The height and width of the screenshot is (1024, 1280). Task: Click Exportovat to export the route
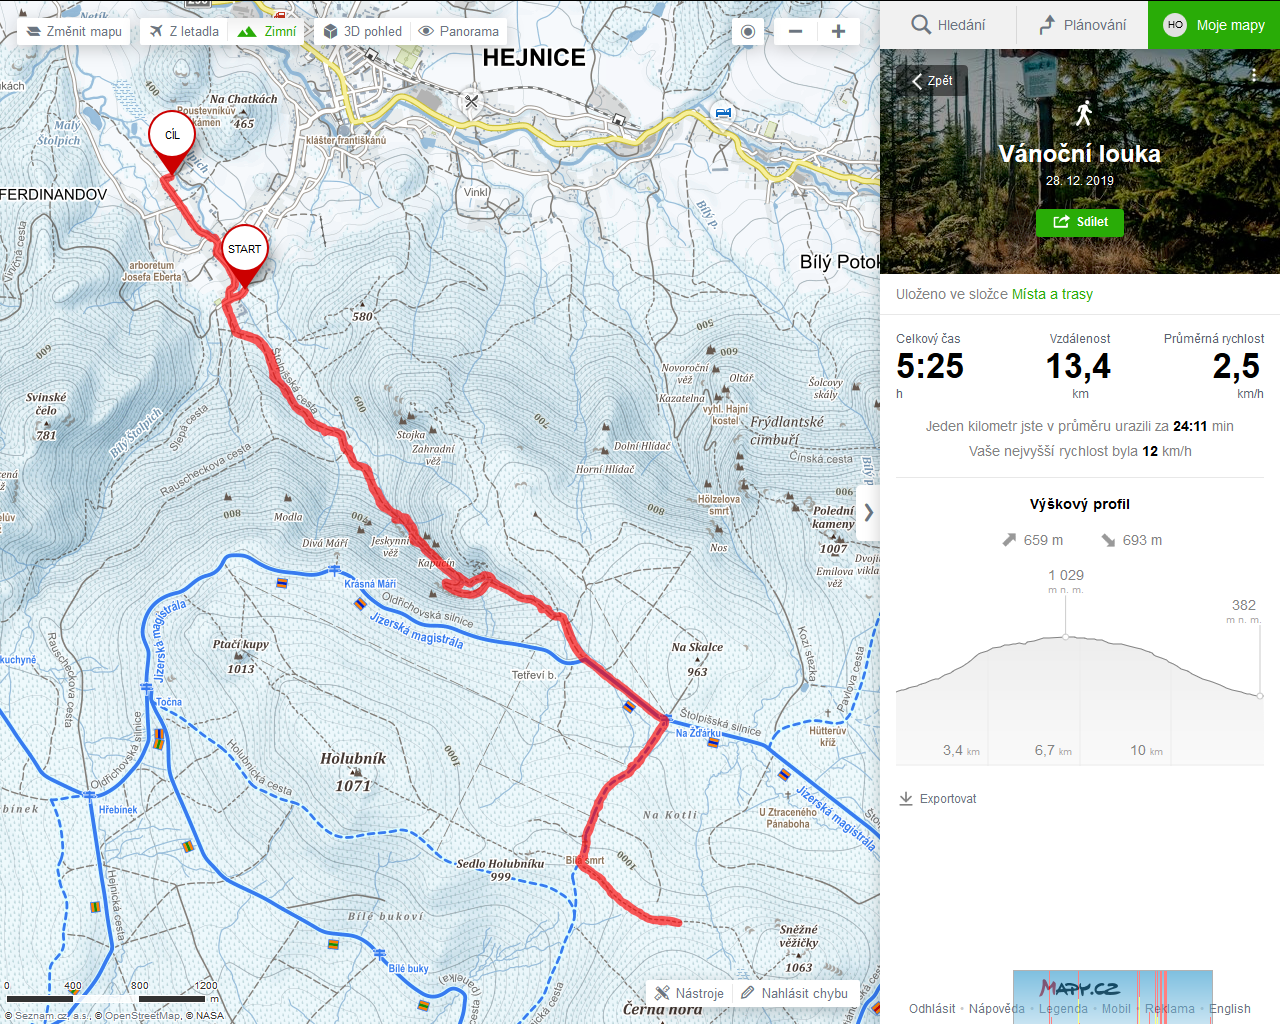(938, 799)
